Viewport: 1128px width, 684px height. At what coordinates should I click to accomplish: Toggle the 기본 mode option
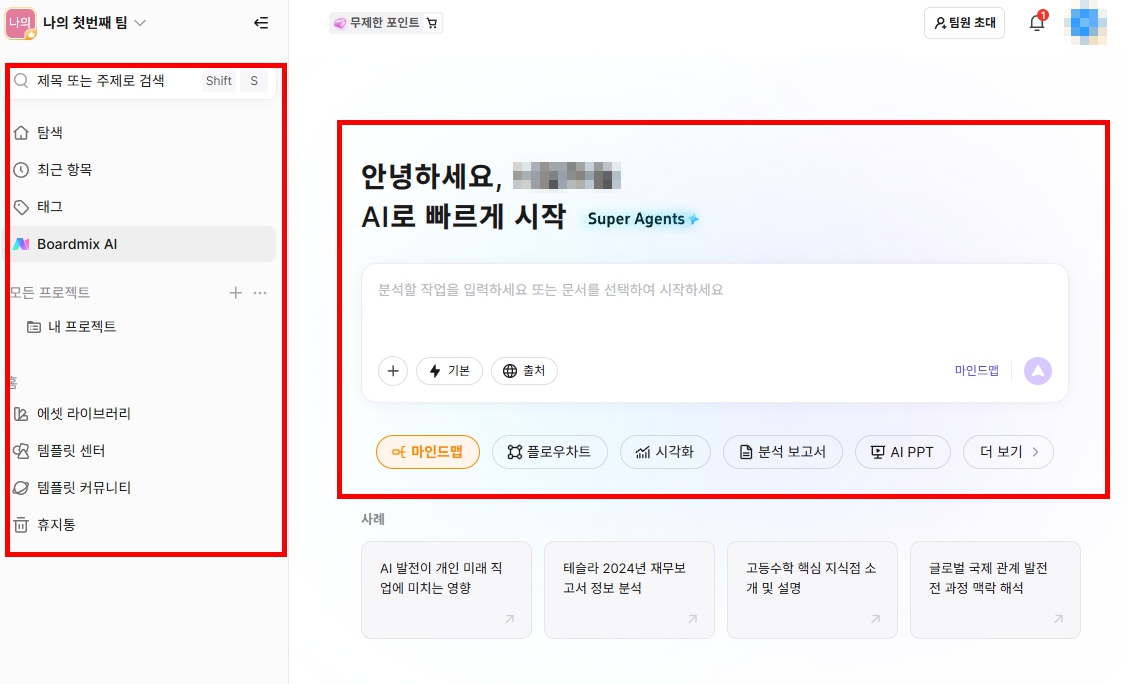pyautogui.click(x=449, y=370)
